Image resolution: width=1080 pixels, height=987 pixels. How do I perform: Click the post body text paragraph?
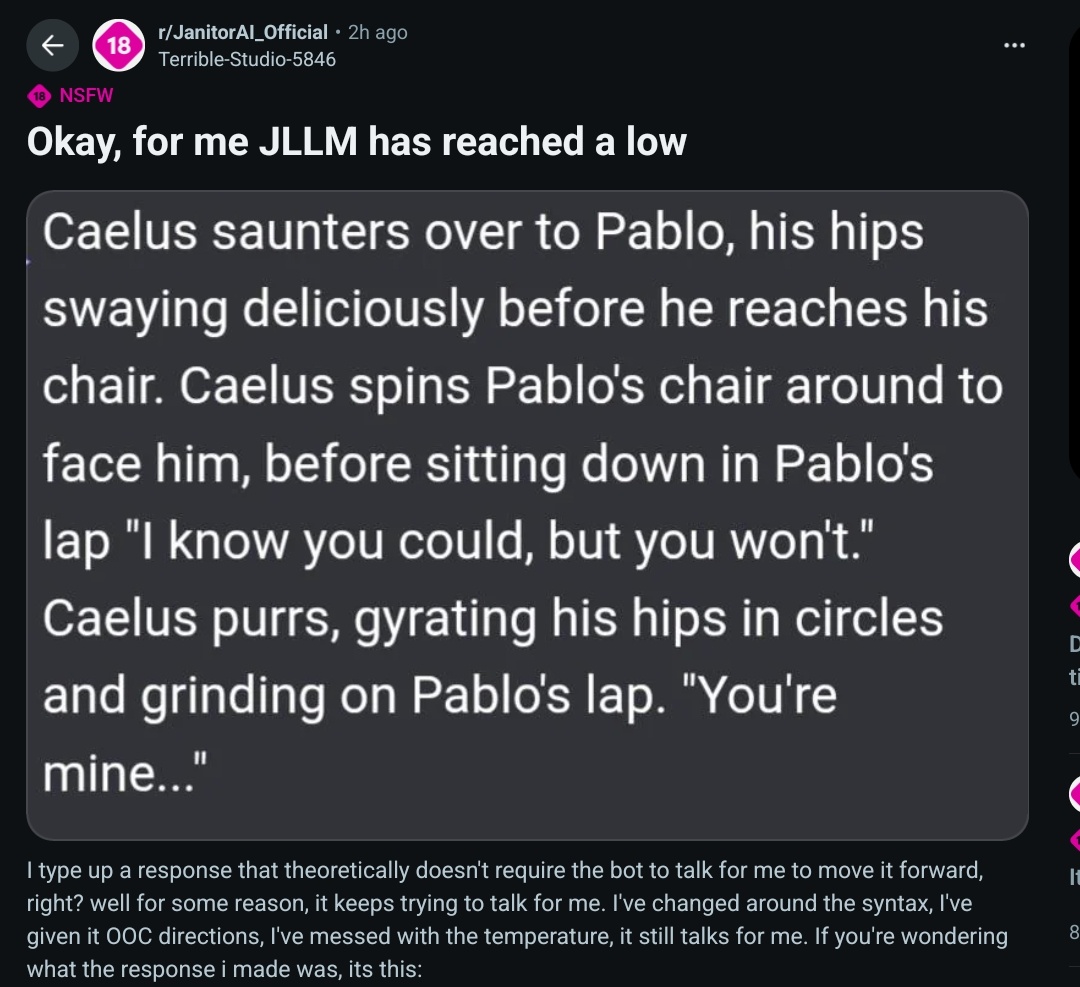(517, 920)
